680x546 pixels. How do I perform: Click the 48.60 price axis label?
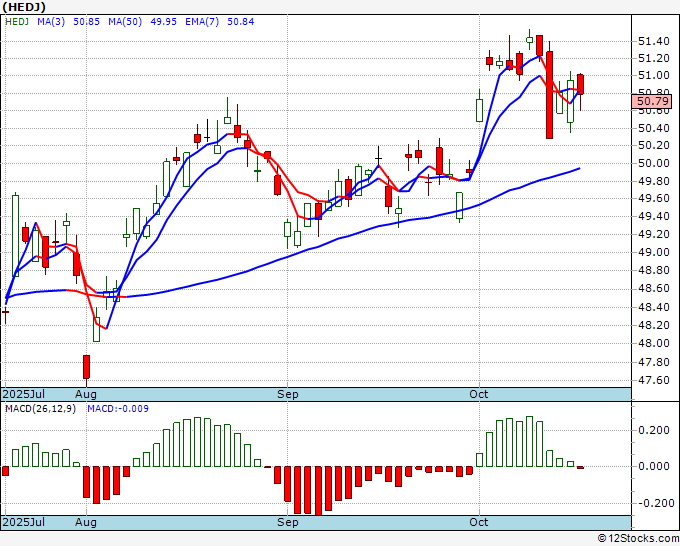[654, 288]
